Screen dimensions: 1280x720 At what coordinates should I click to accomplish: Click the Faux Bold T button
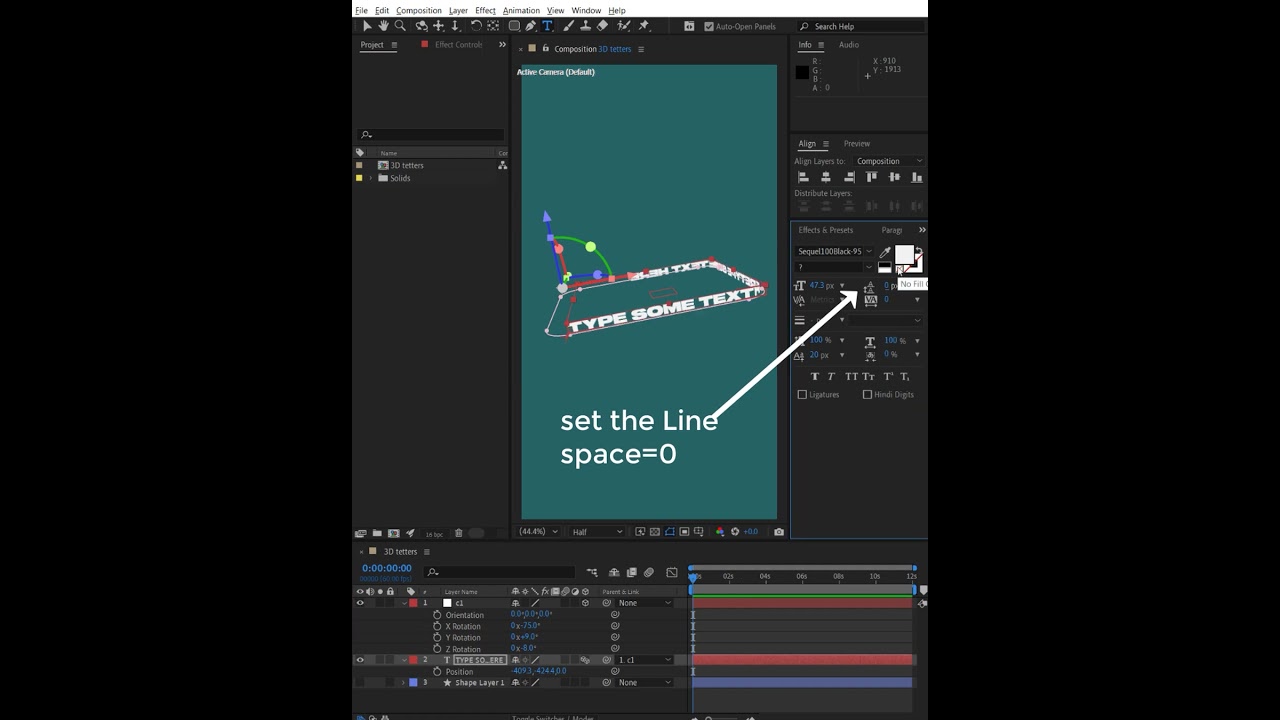[x=815, y=376]
